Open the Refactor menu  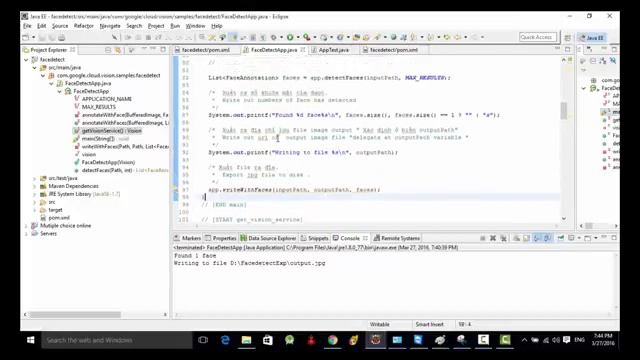(x=84, y=26)
